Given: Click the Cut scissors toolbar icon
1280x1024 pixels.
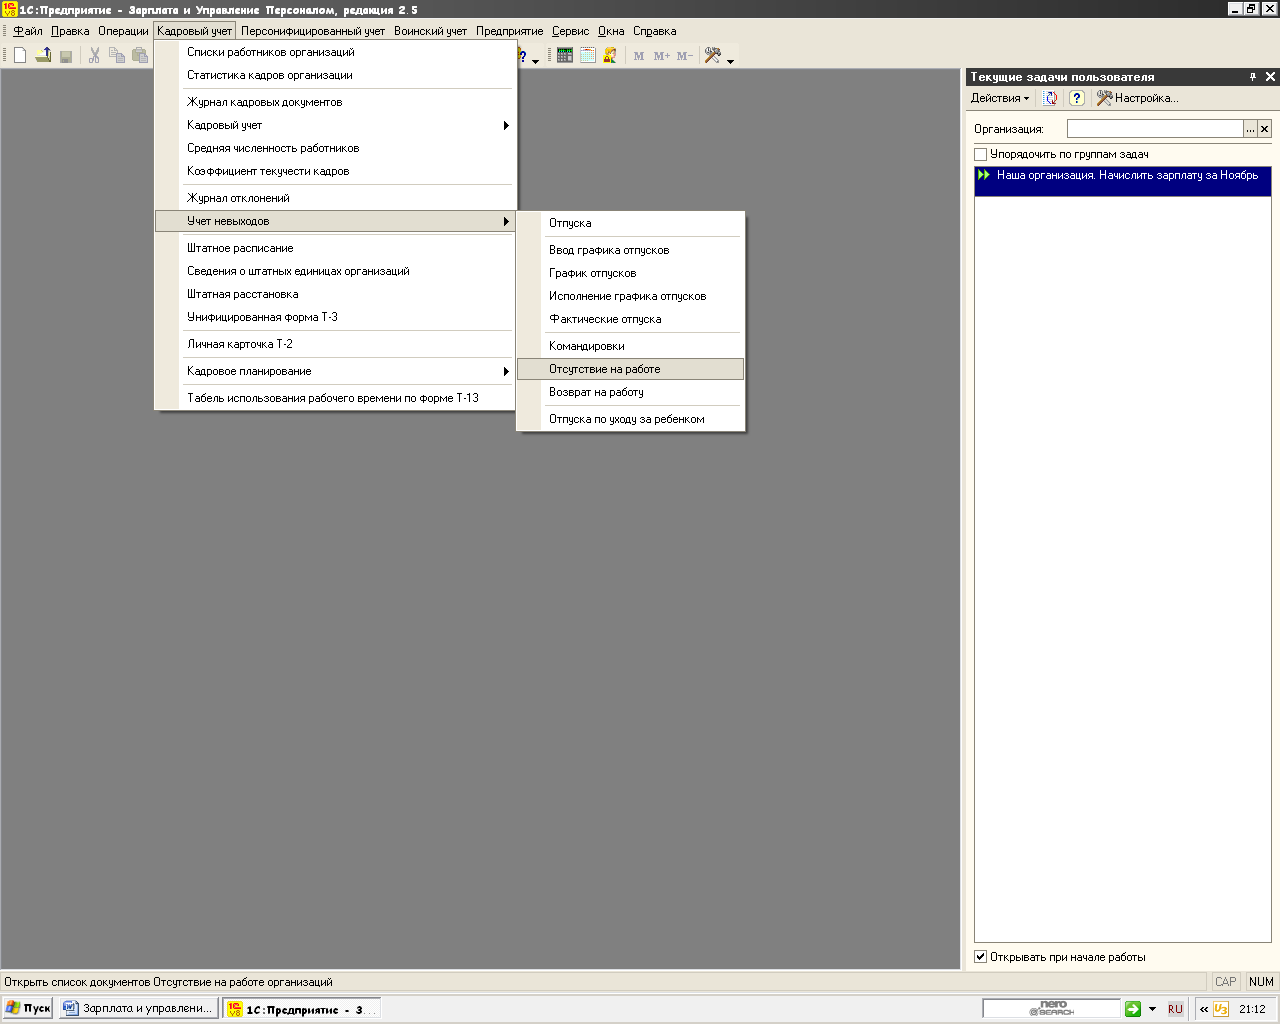Looking at the screenshot, I should [94, 56].
